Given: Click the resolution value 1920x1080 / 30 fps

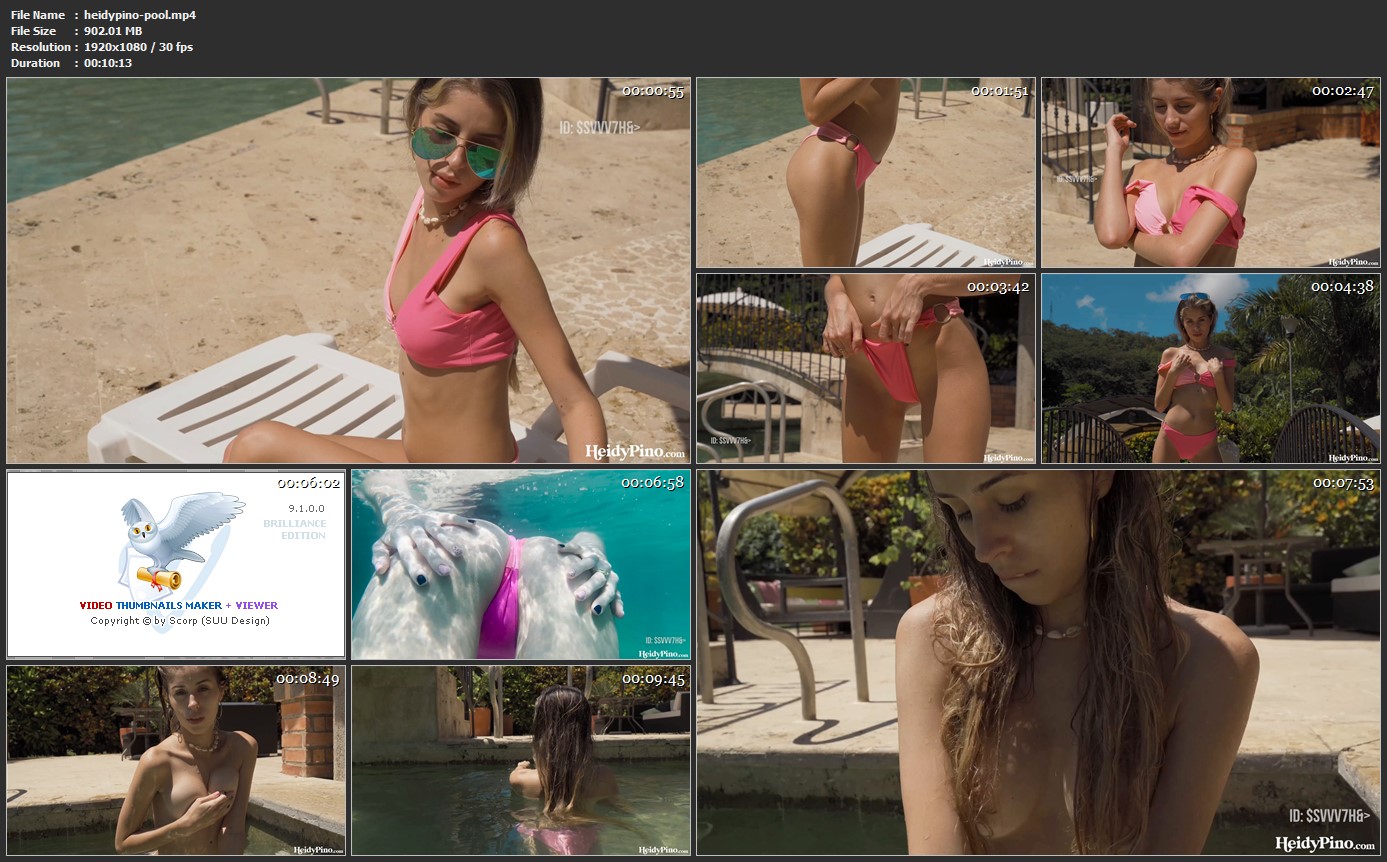Looking at the screenshot, I should [x=138, y=47].
